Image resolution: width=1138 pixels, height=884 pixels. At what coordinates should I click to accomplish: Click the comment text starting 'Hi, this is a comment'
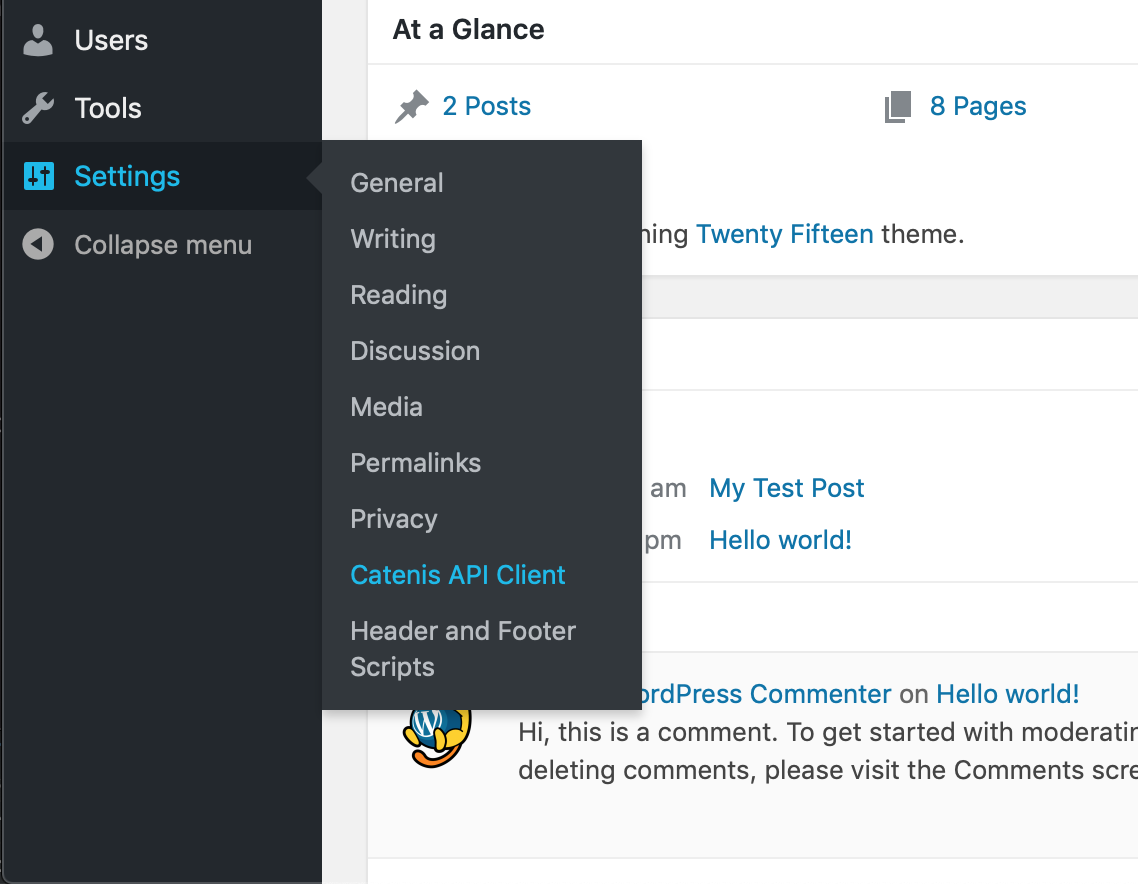coord(828,751)
